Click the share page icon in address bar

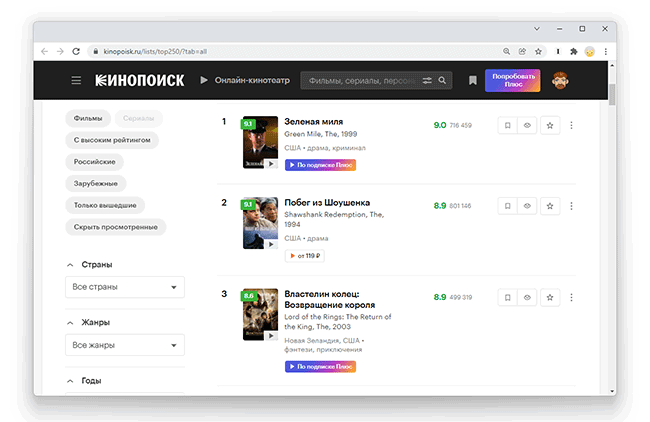coord(522,51)
